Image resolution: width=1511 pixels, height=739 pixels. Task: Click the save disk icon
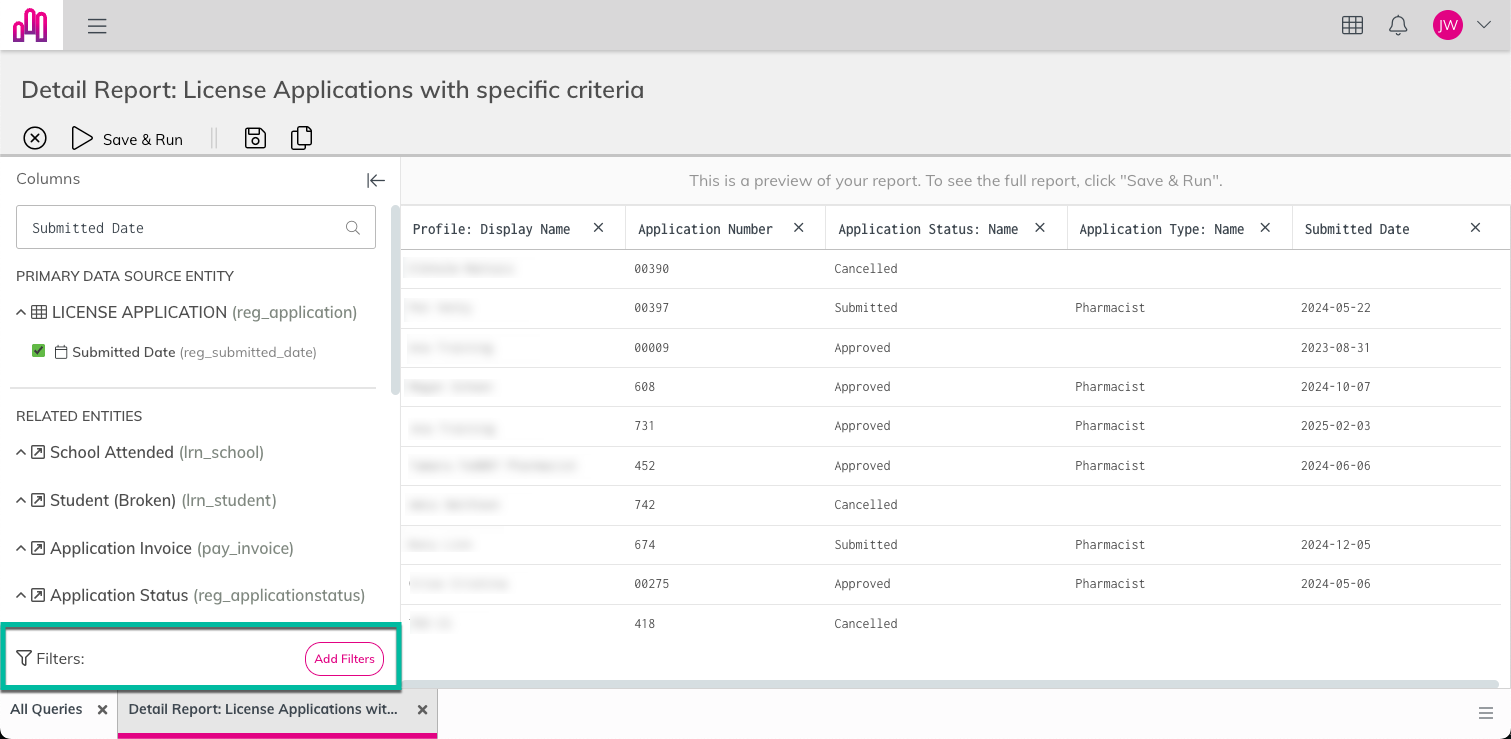click(x=255, y=138)
